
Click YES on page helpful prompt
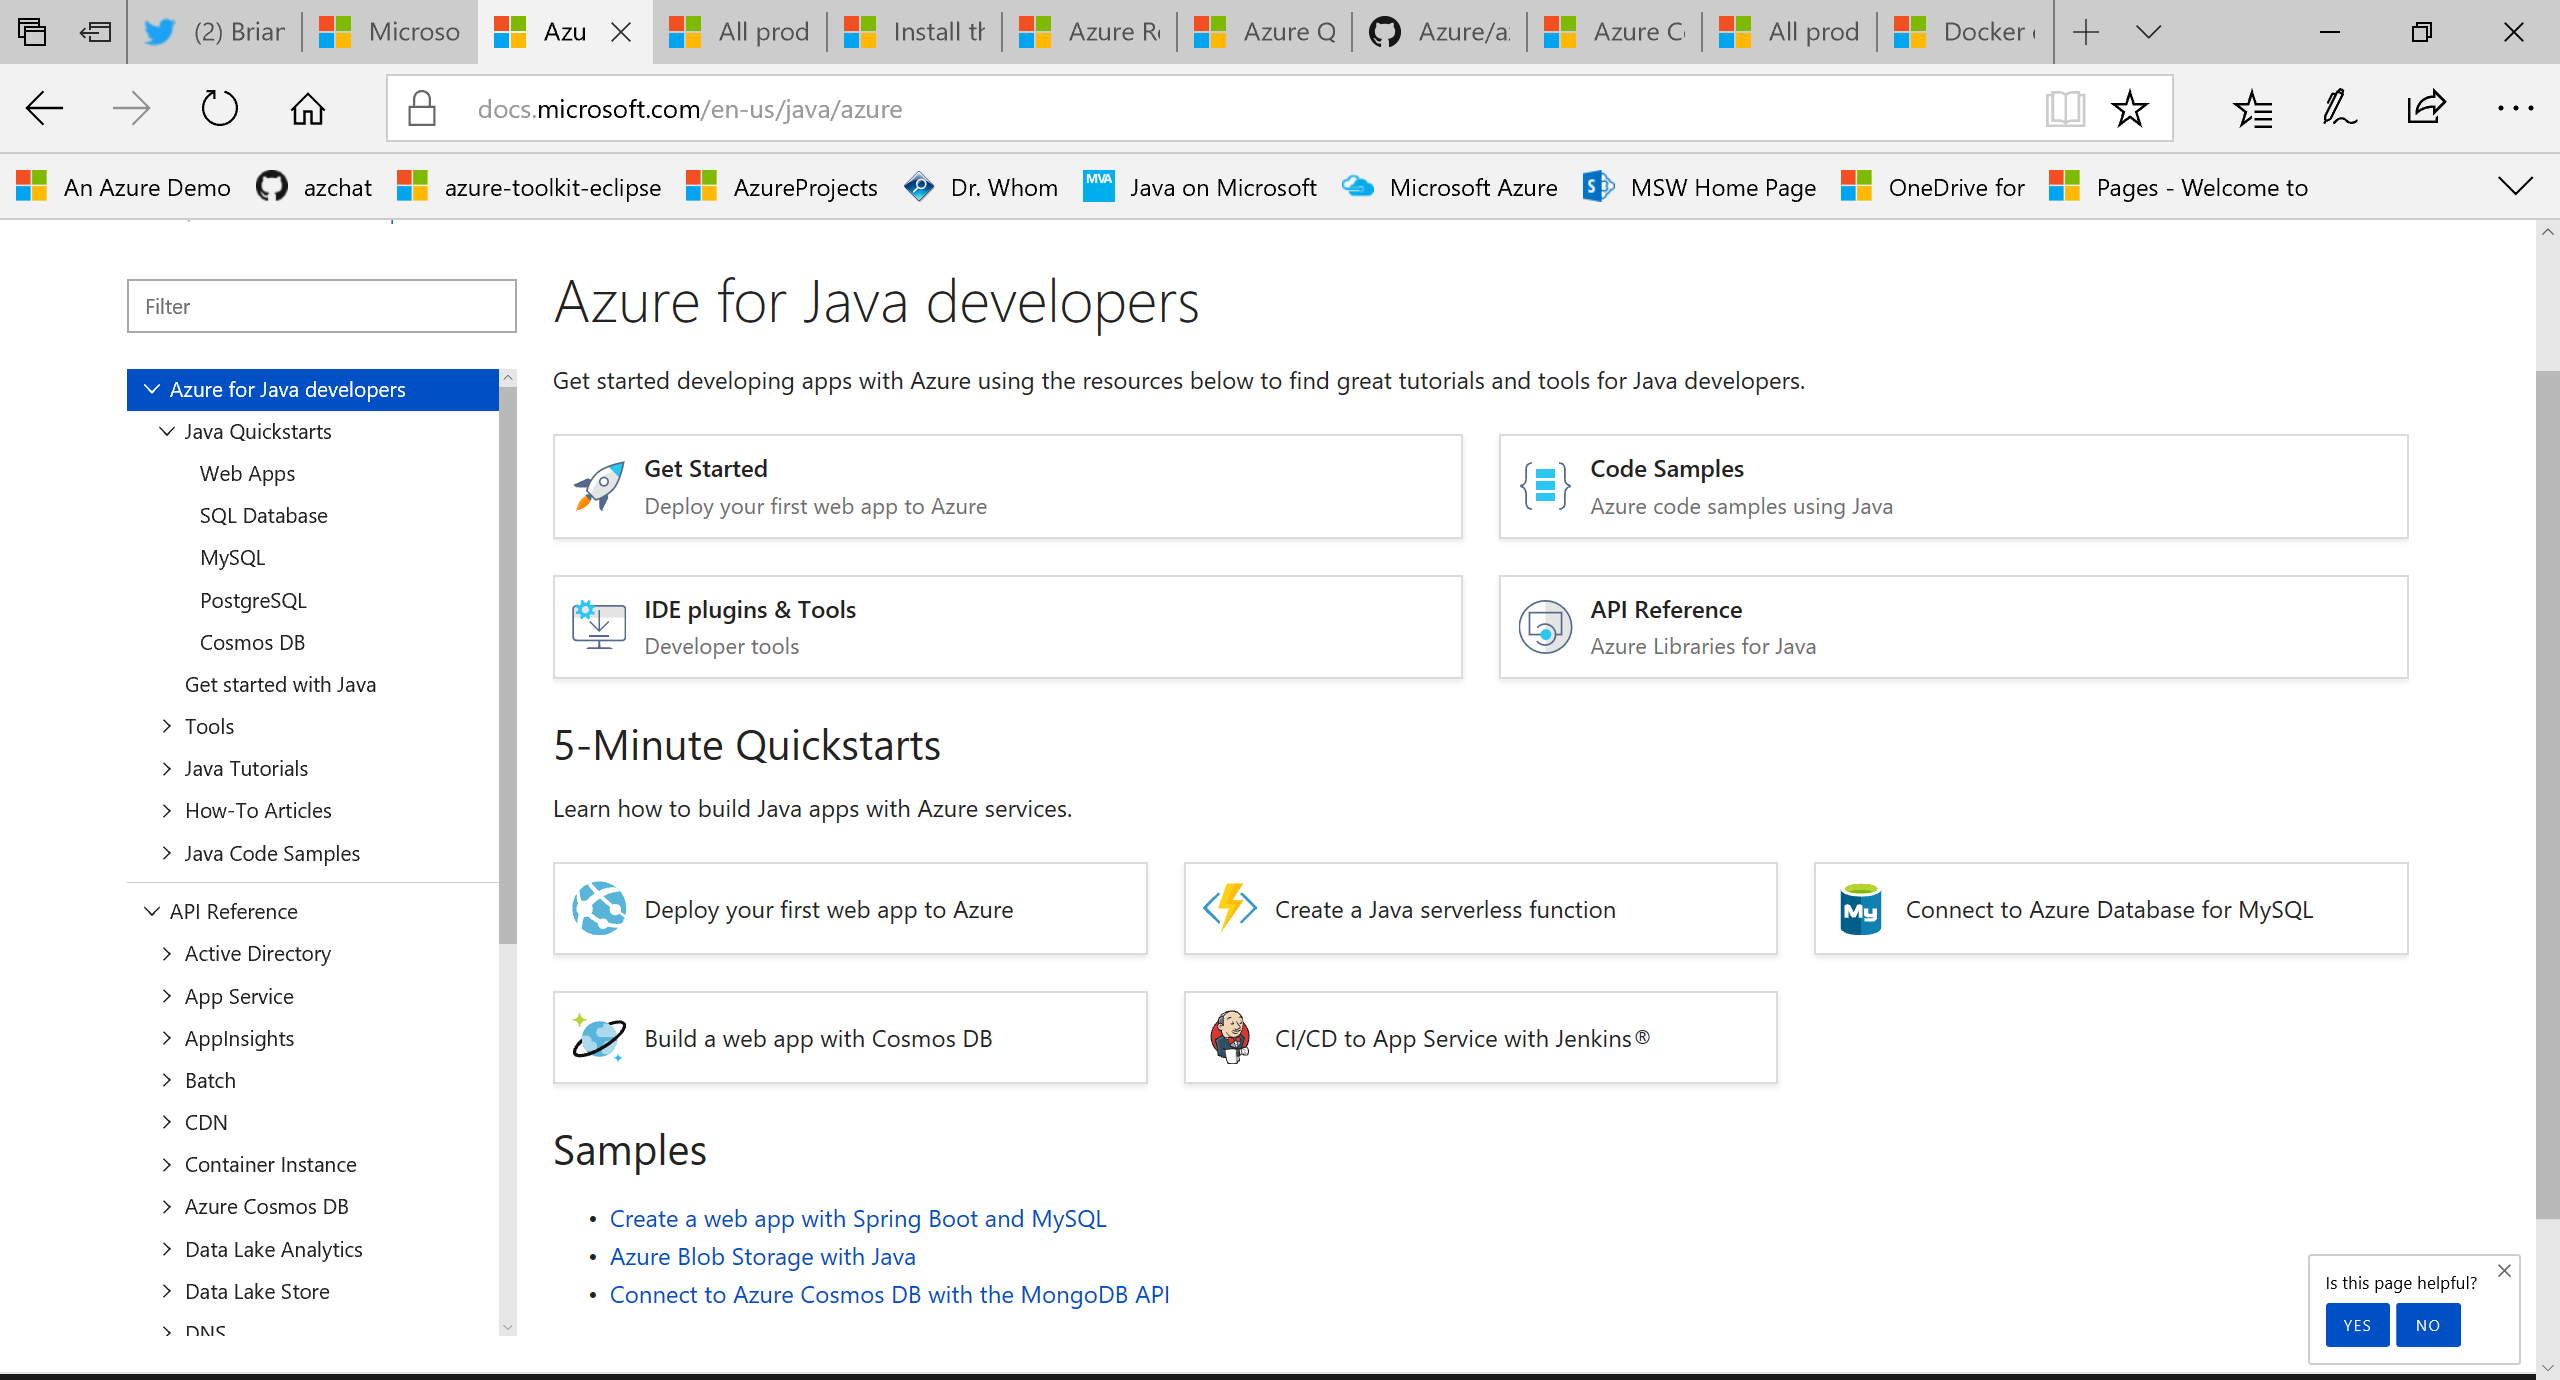coord(2357,1325)
